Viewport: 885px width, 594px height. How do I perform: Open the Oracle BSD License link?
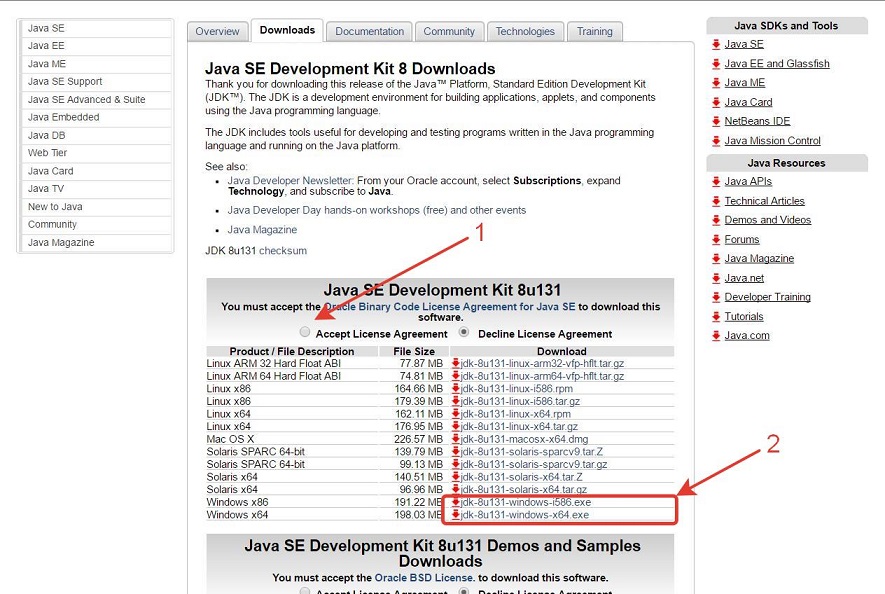tap(424, 578)
